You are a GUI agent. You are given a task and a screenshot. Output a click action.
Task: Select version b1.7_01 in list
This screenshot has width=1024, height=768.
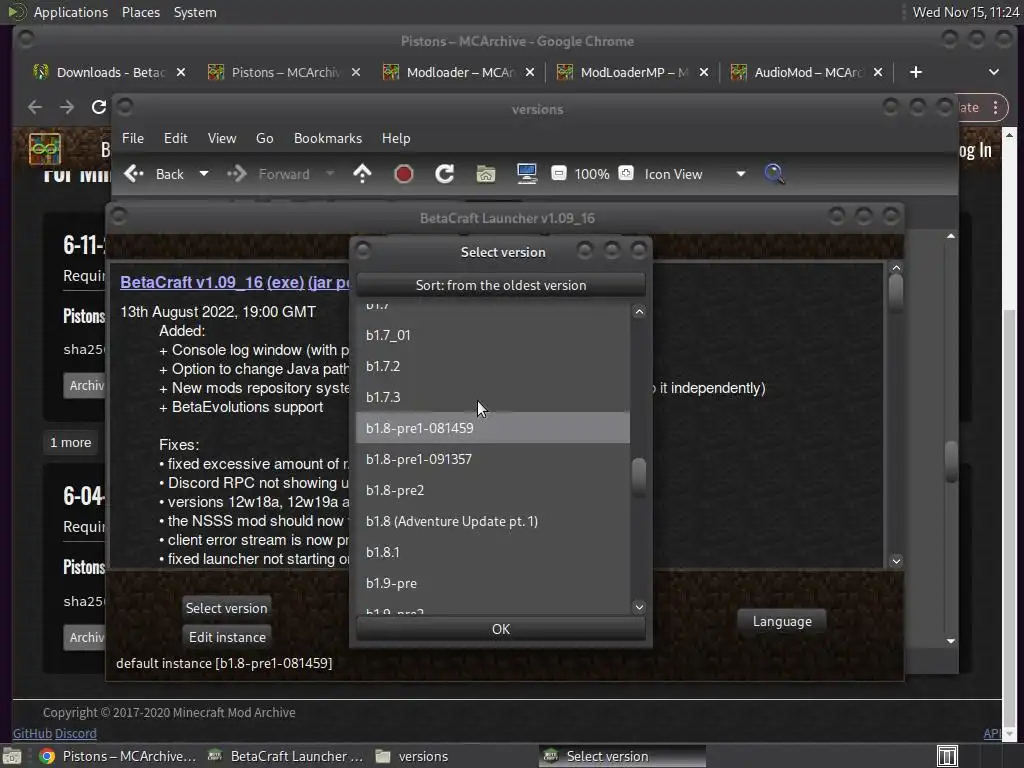coord(492,335)
